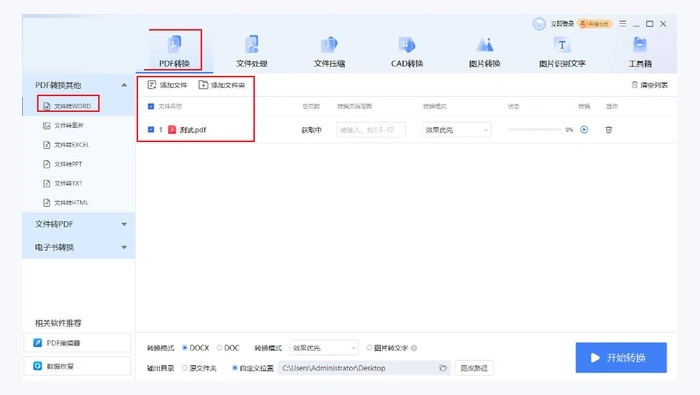
Task: Select the original folder output radio
Action: tap(185, 368)
